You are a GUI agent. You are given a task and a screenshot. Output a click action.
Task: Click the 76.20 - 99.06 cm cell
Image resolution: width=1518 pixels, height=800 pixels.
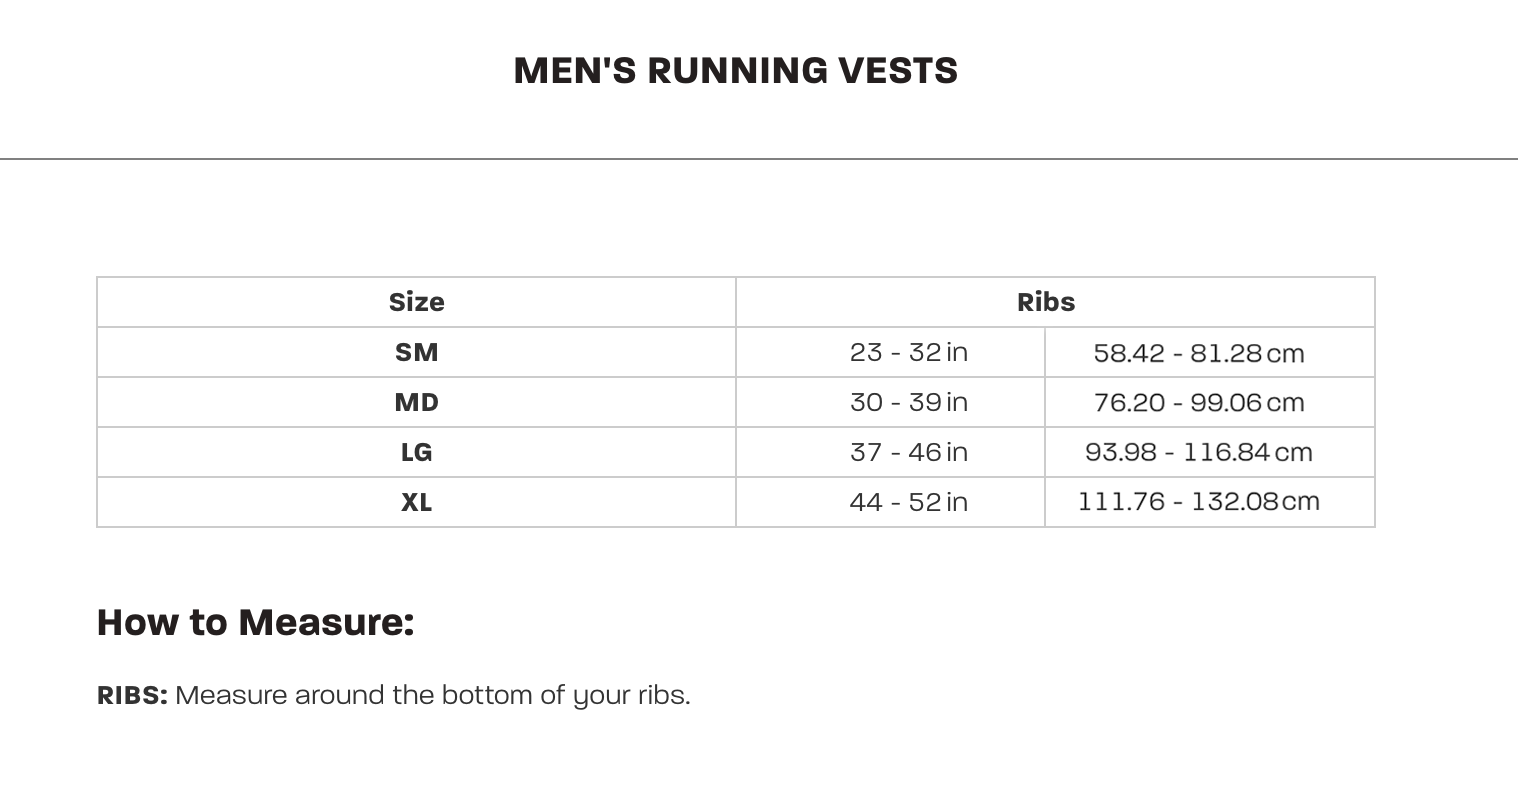[x=1198, y=402]
